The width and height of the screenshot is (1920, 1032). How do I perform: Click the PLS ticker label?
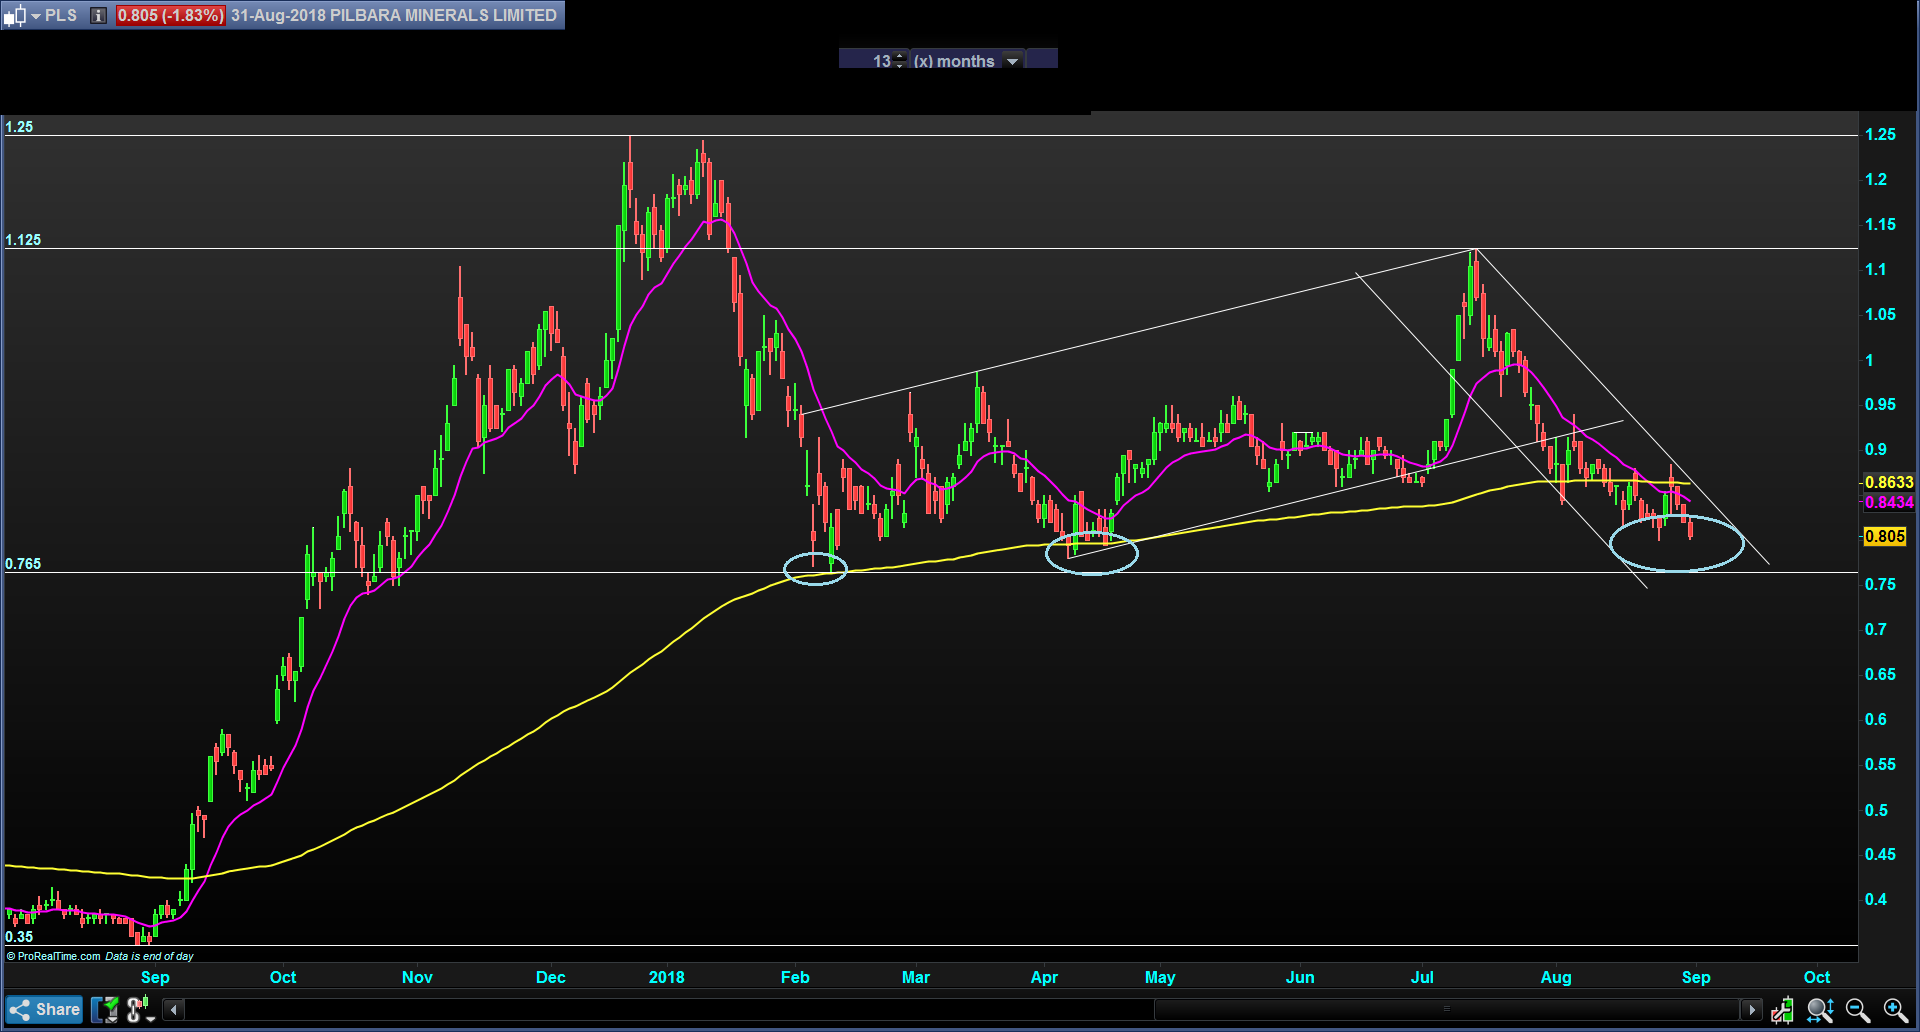click(x=61, y=16)
